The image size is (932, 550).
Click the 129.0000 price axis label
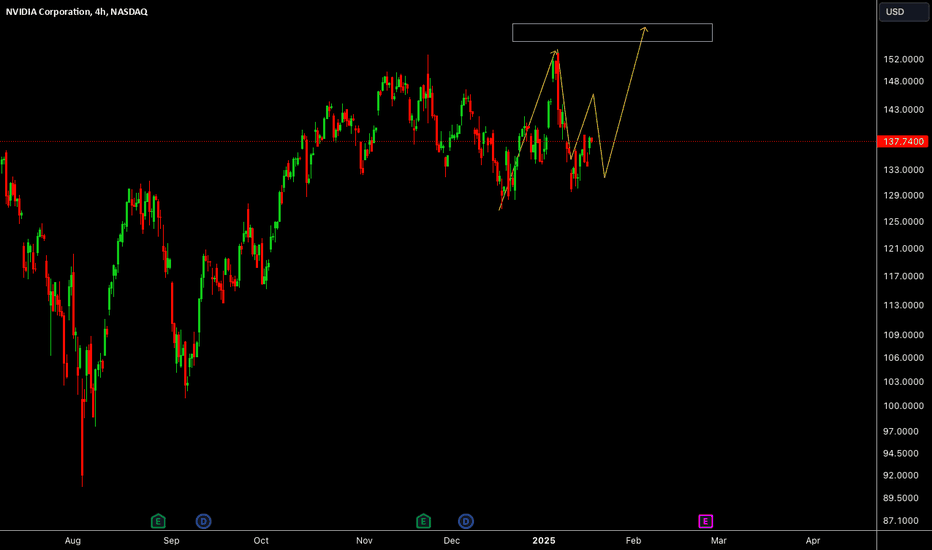[903, 196]
